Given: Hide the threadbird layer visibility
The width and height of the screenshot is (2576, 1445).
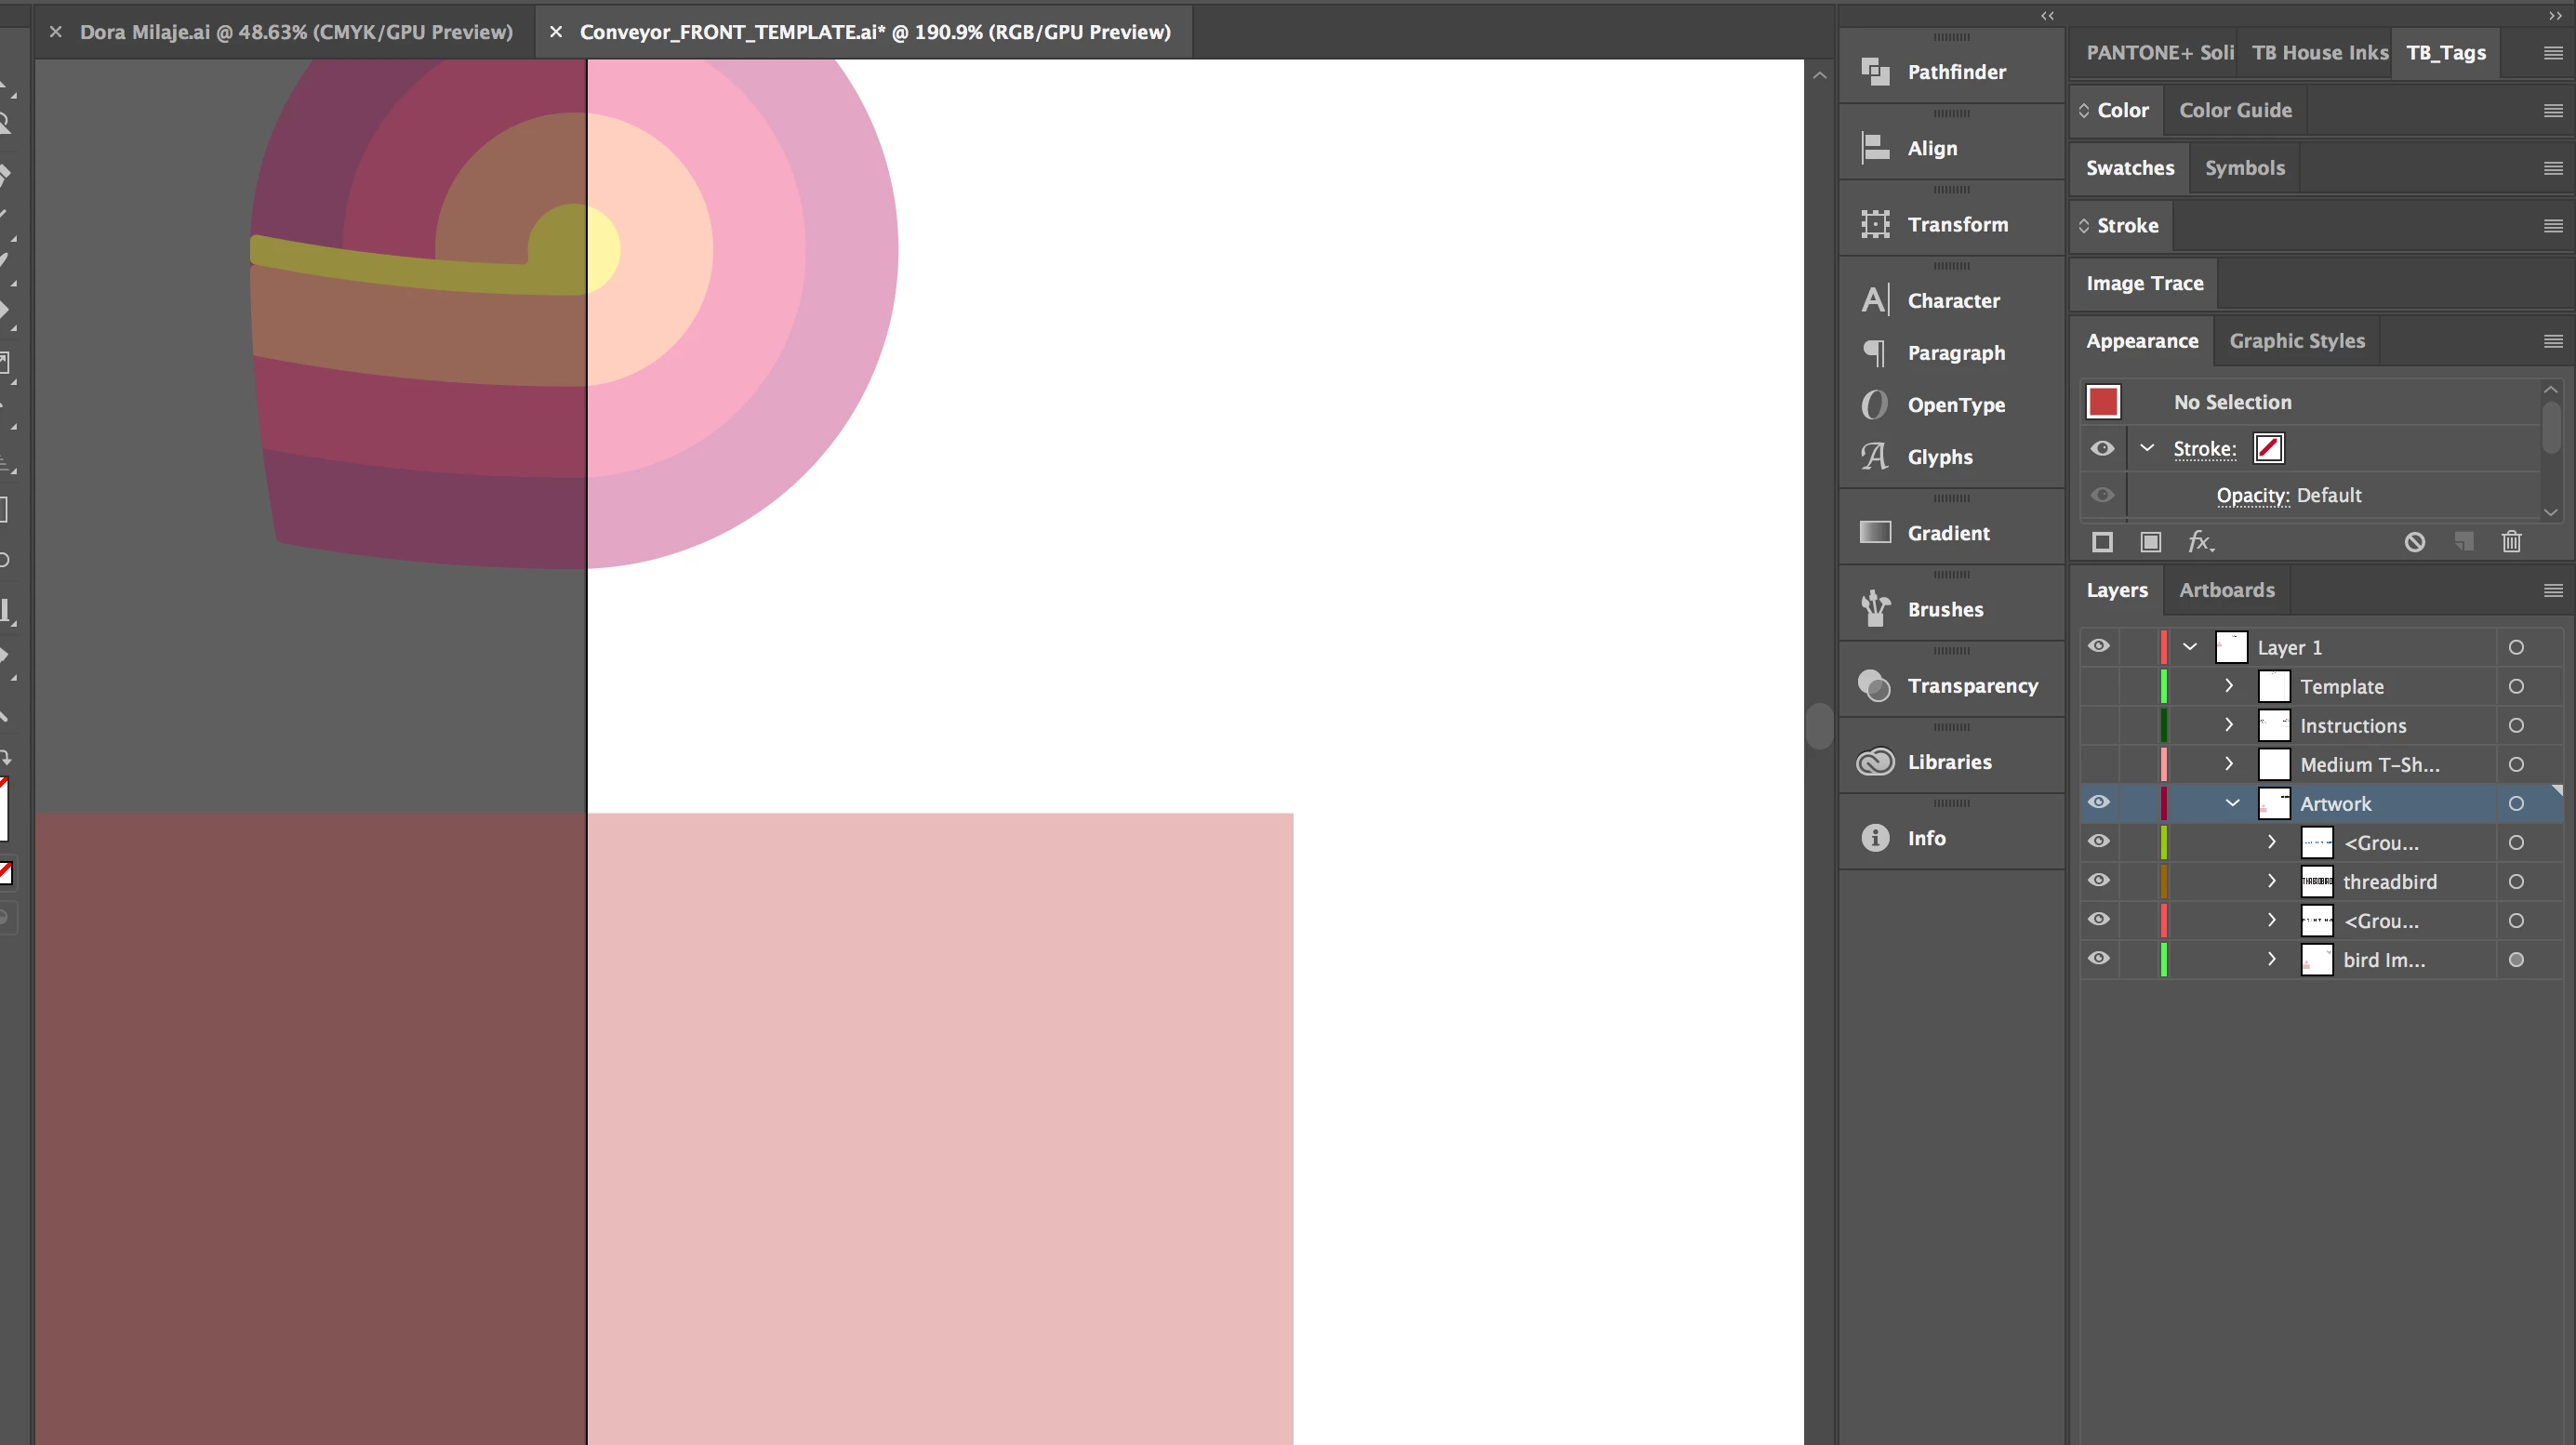Looking at the screenshot, I should tap(2099, 881).
